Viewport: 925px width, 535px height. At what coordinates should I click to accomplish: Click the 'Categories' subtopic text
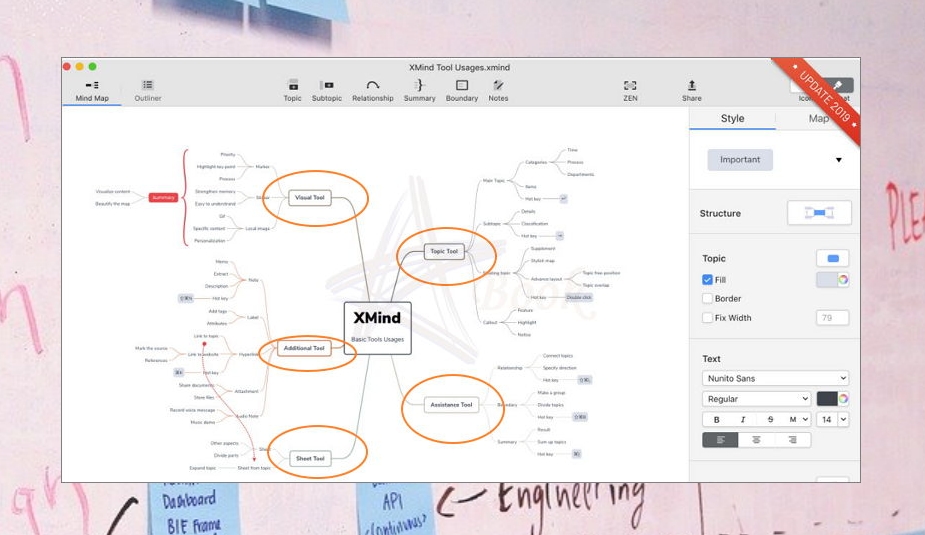coord(536,162)
